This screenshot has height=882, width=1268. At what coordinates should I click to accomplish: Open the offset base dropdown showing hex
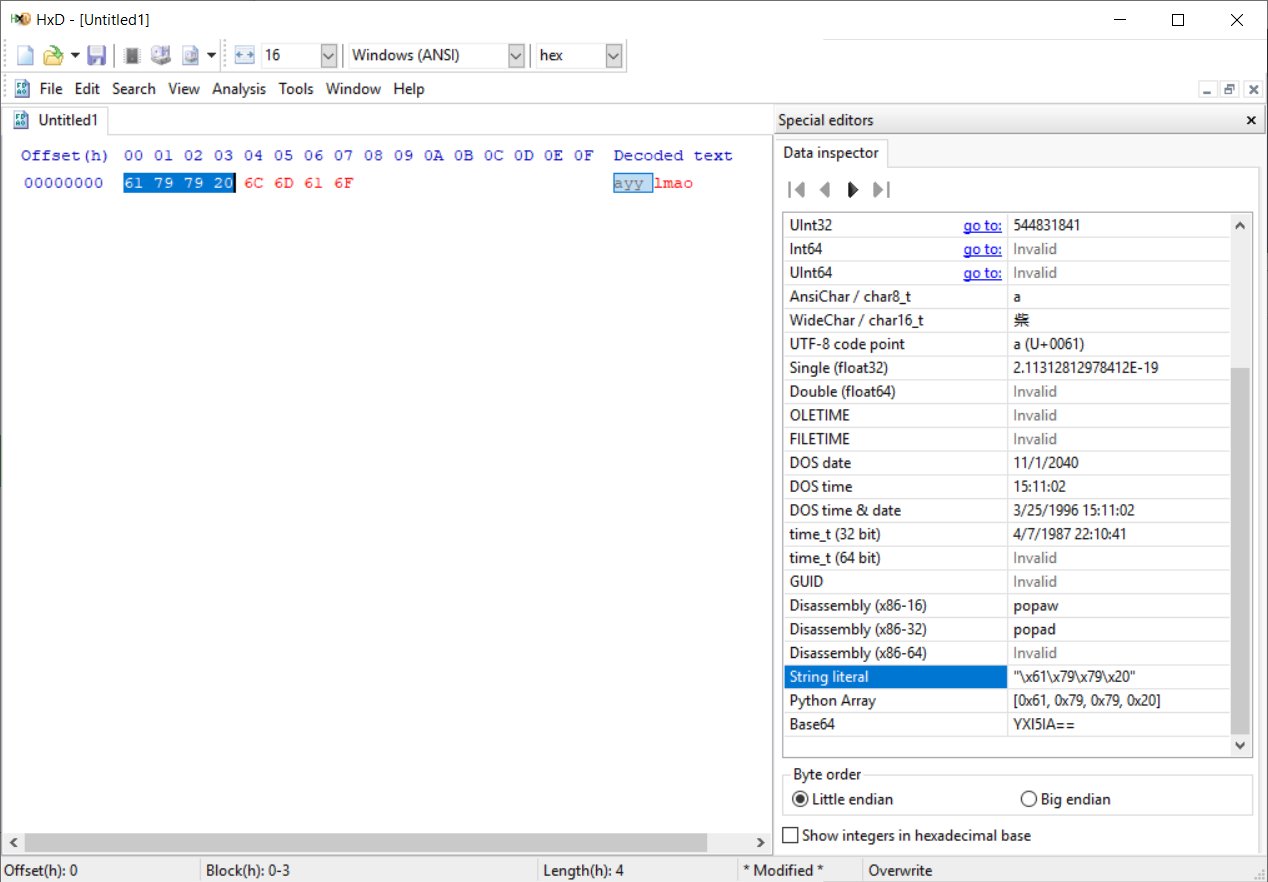click(614, 55)
